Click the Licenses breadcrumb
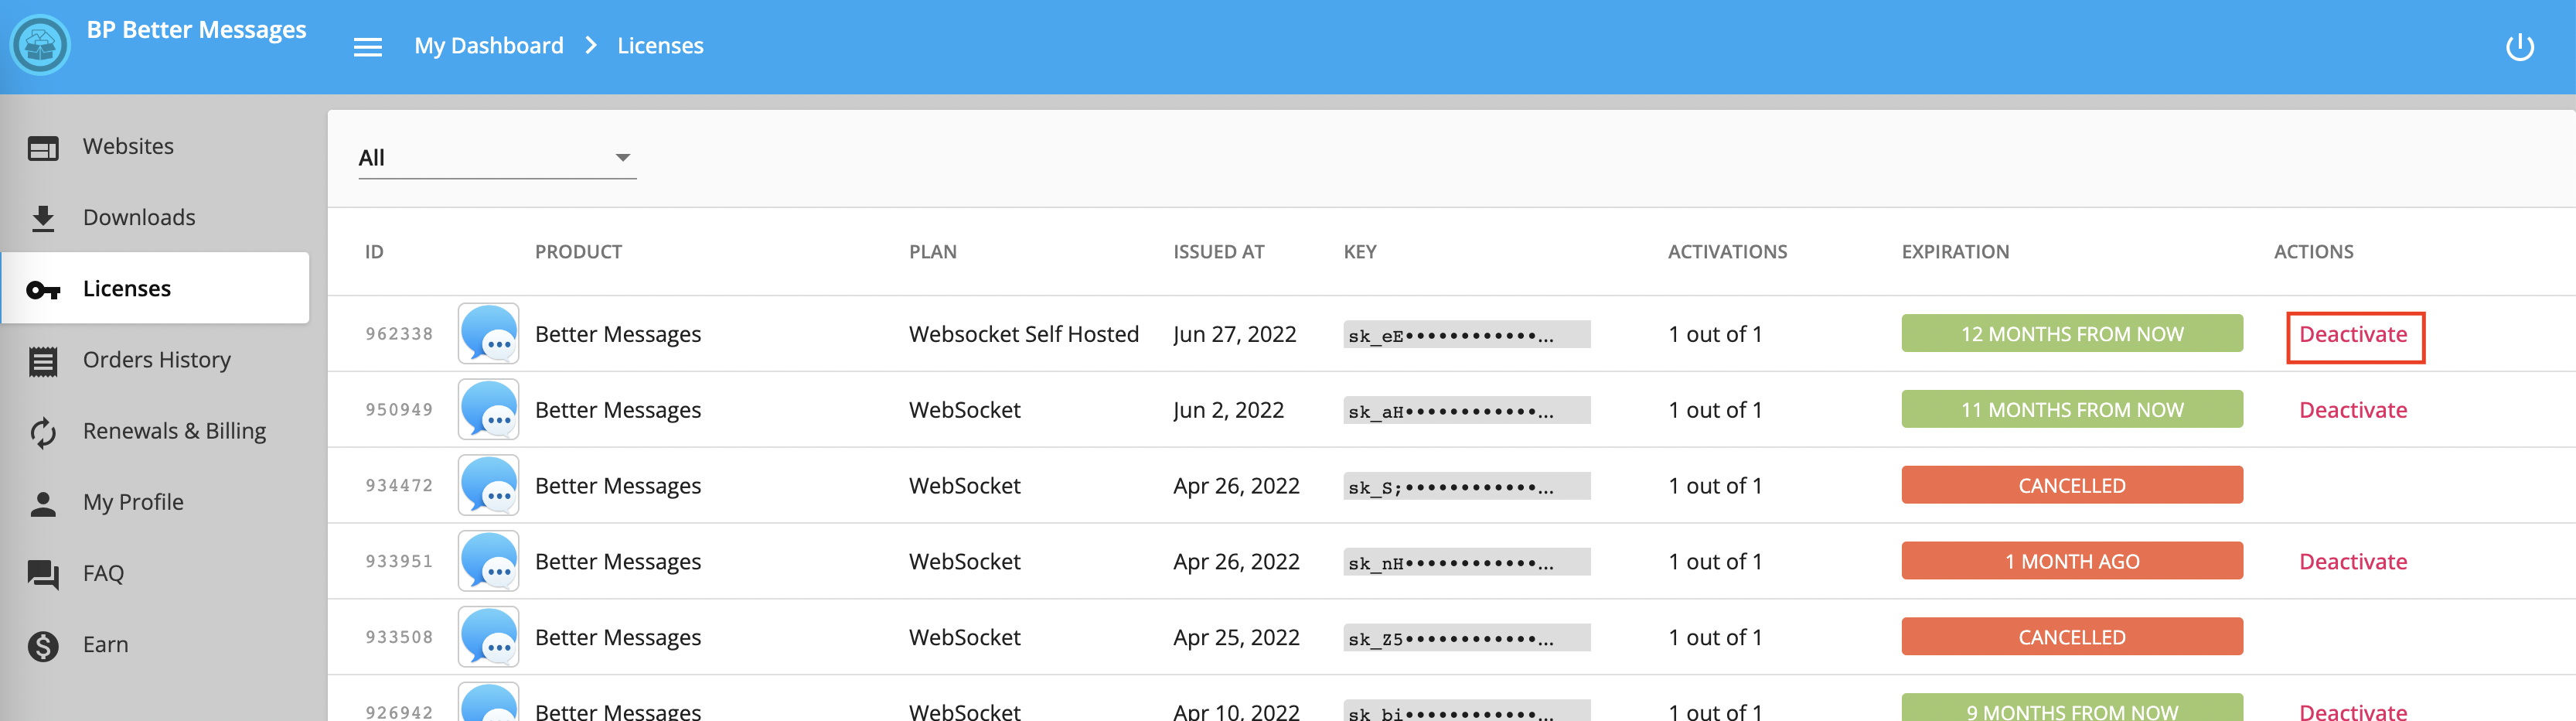The width and height of the screenshot is (2576, 721). pos(660,46)
